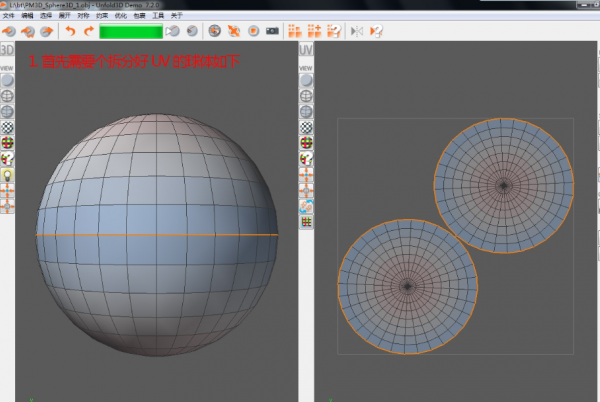Screen dimensions: 600x402
Task: Toggle checker texture in the UV view sidebar
Action: tap(306, 128)
